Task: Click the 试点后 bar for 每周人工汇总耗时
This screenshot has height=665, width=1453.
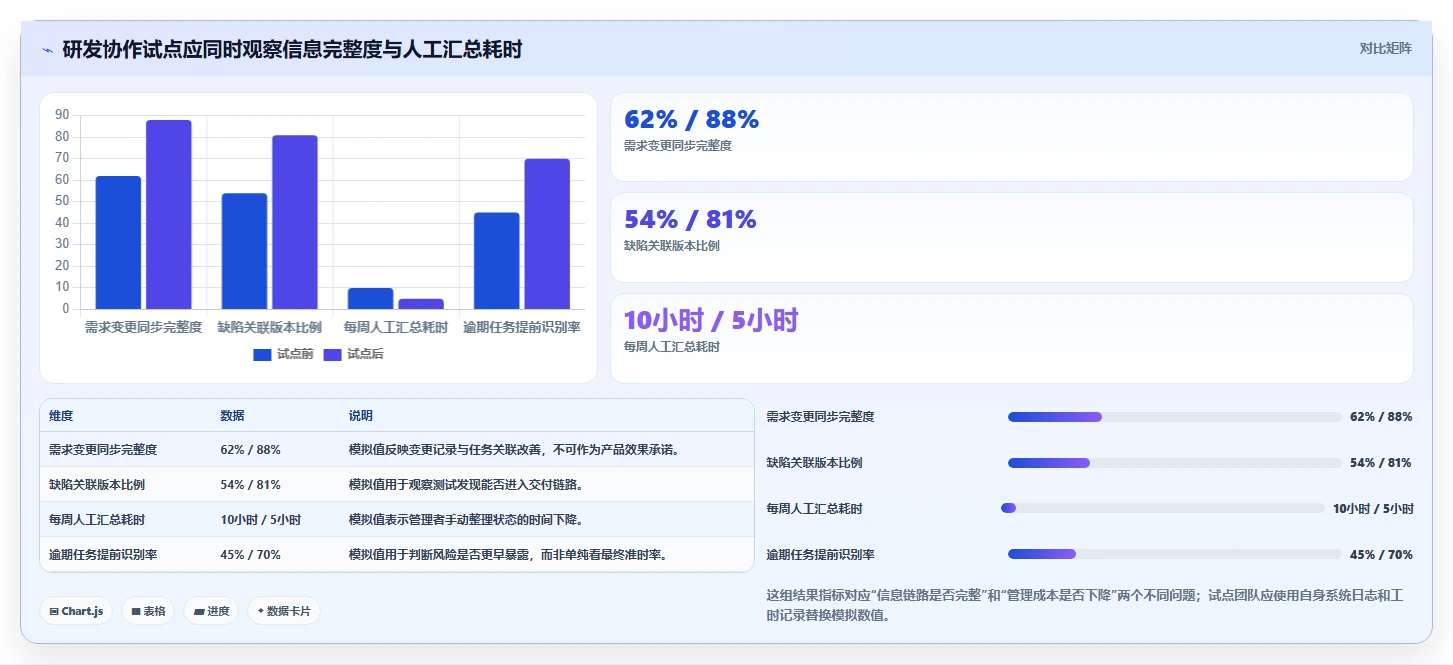Action: click(421, 304)
